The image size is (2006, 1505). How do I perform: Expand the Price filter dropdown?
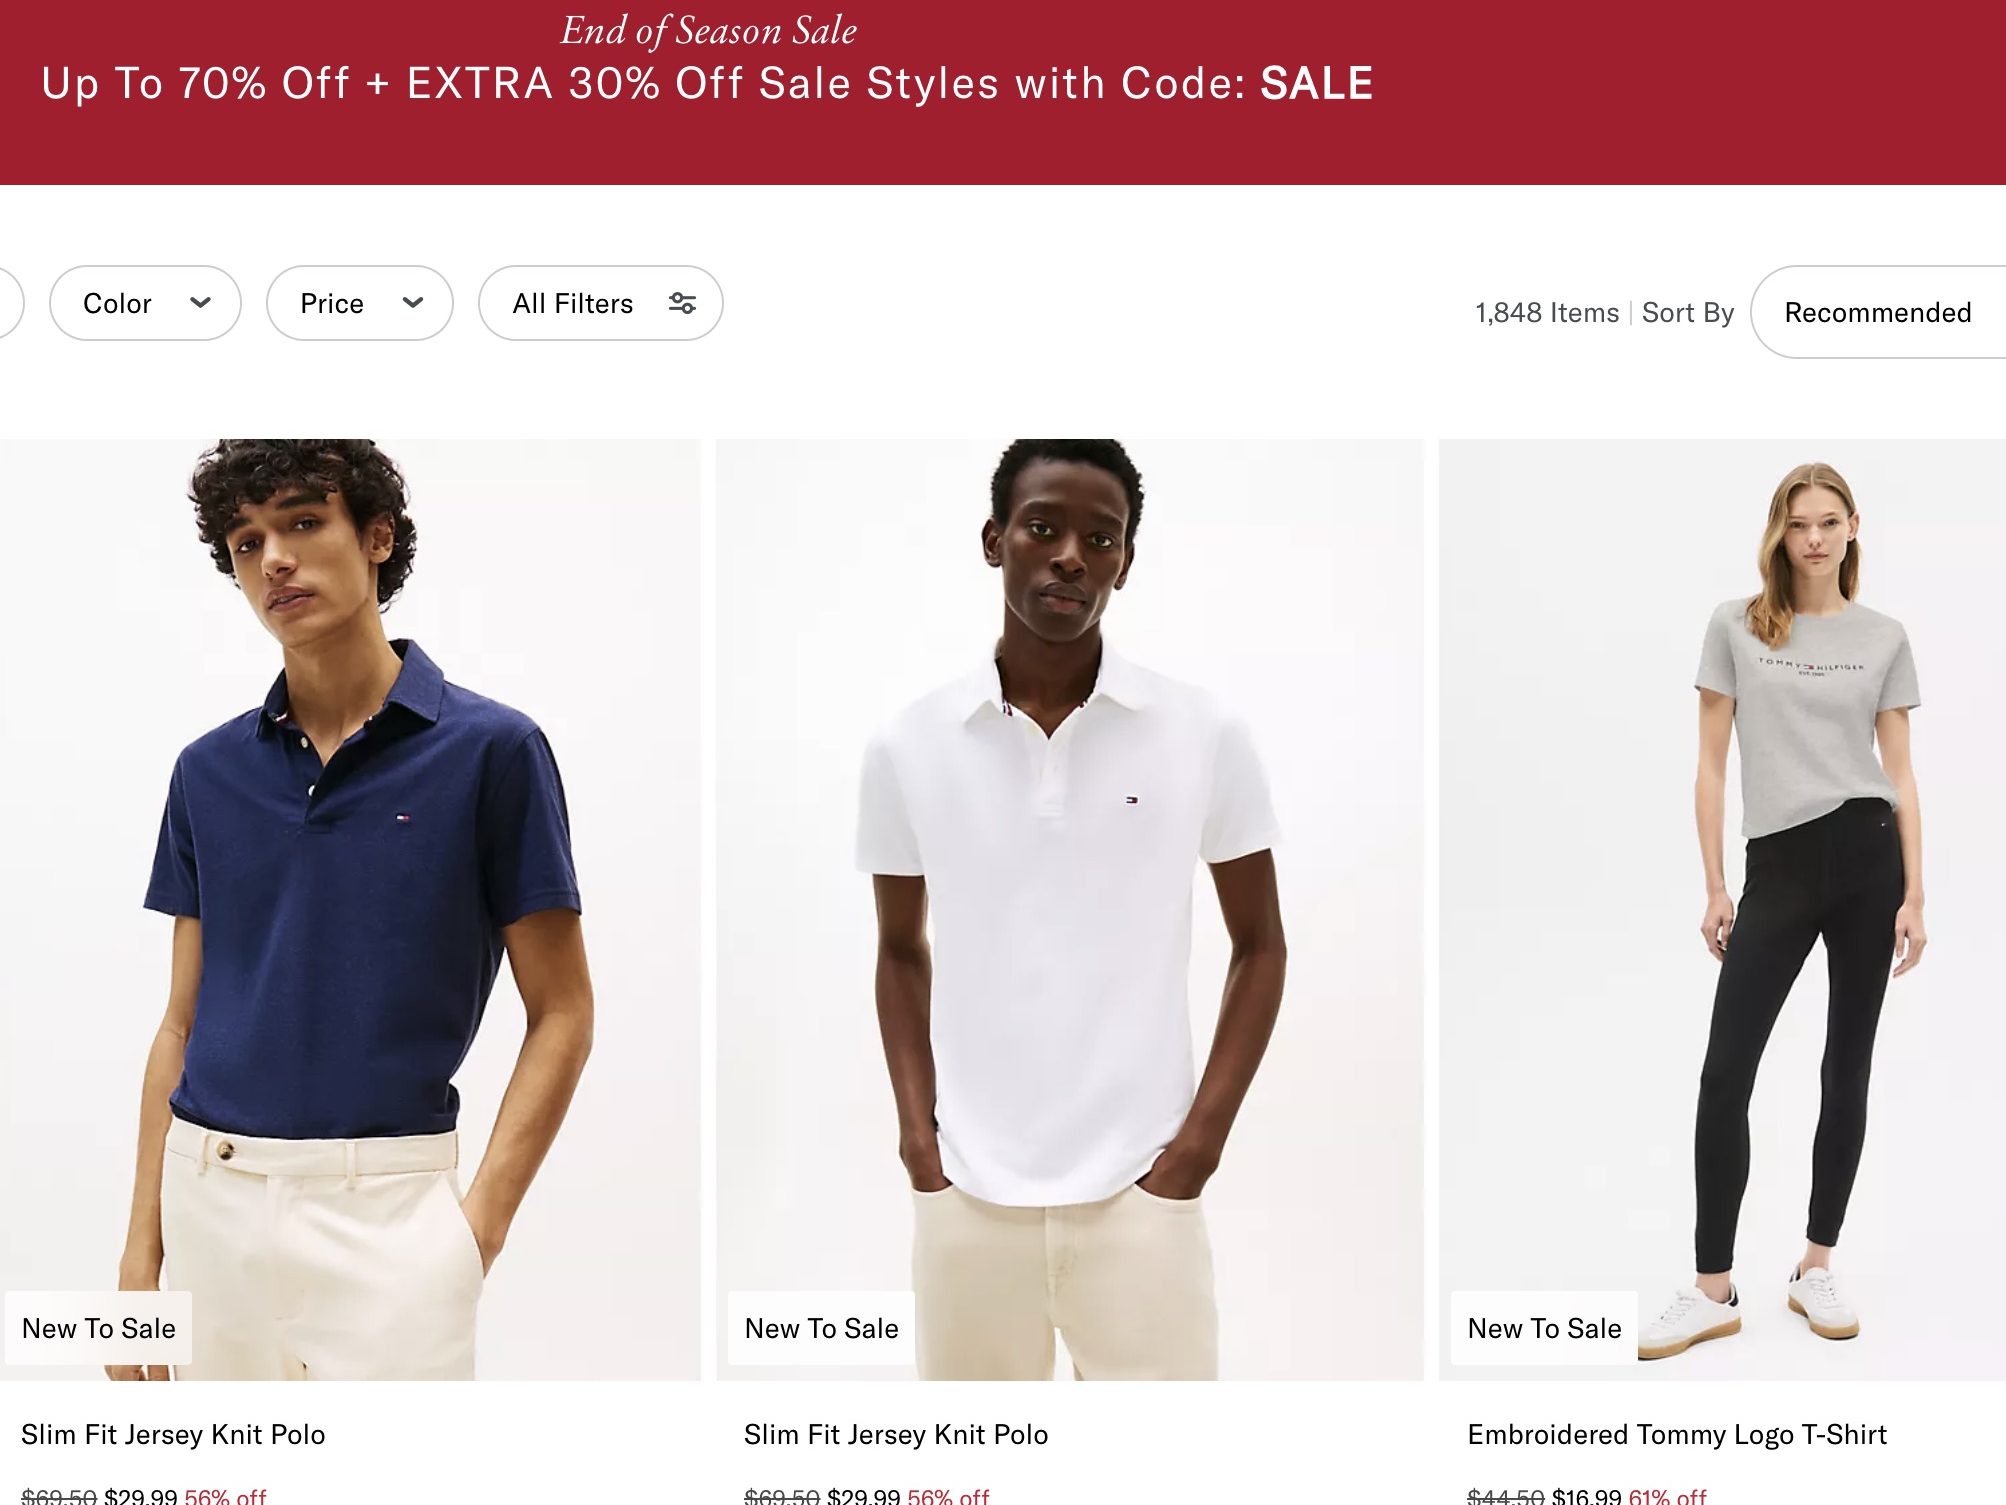pos(359,303)
